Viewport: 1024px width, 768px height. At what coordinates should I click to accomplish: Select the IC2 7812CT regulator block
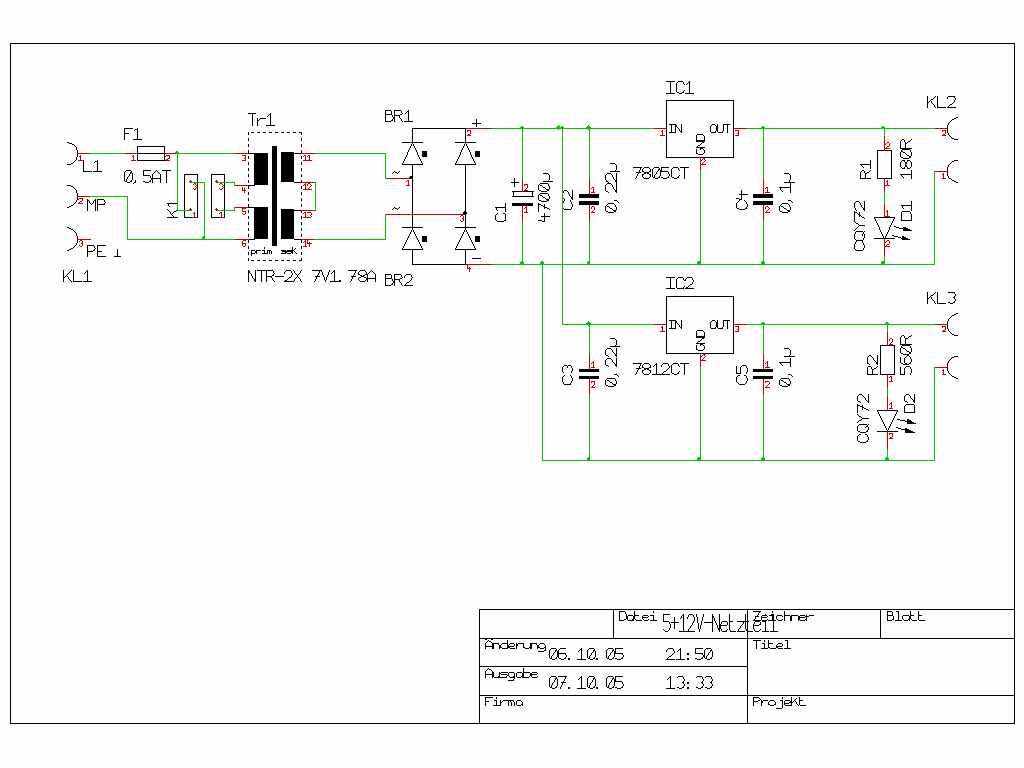click(699, 325)
